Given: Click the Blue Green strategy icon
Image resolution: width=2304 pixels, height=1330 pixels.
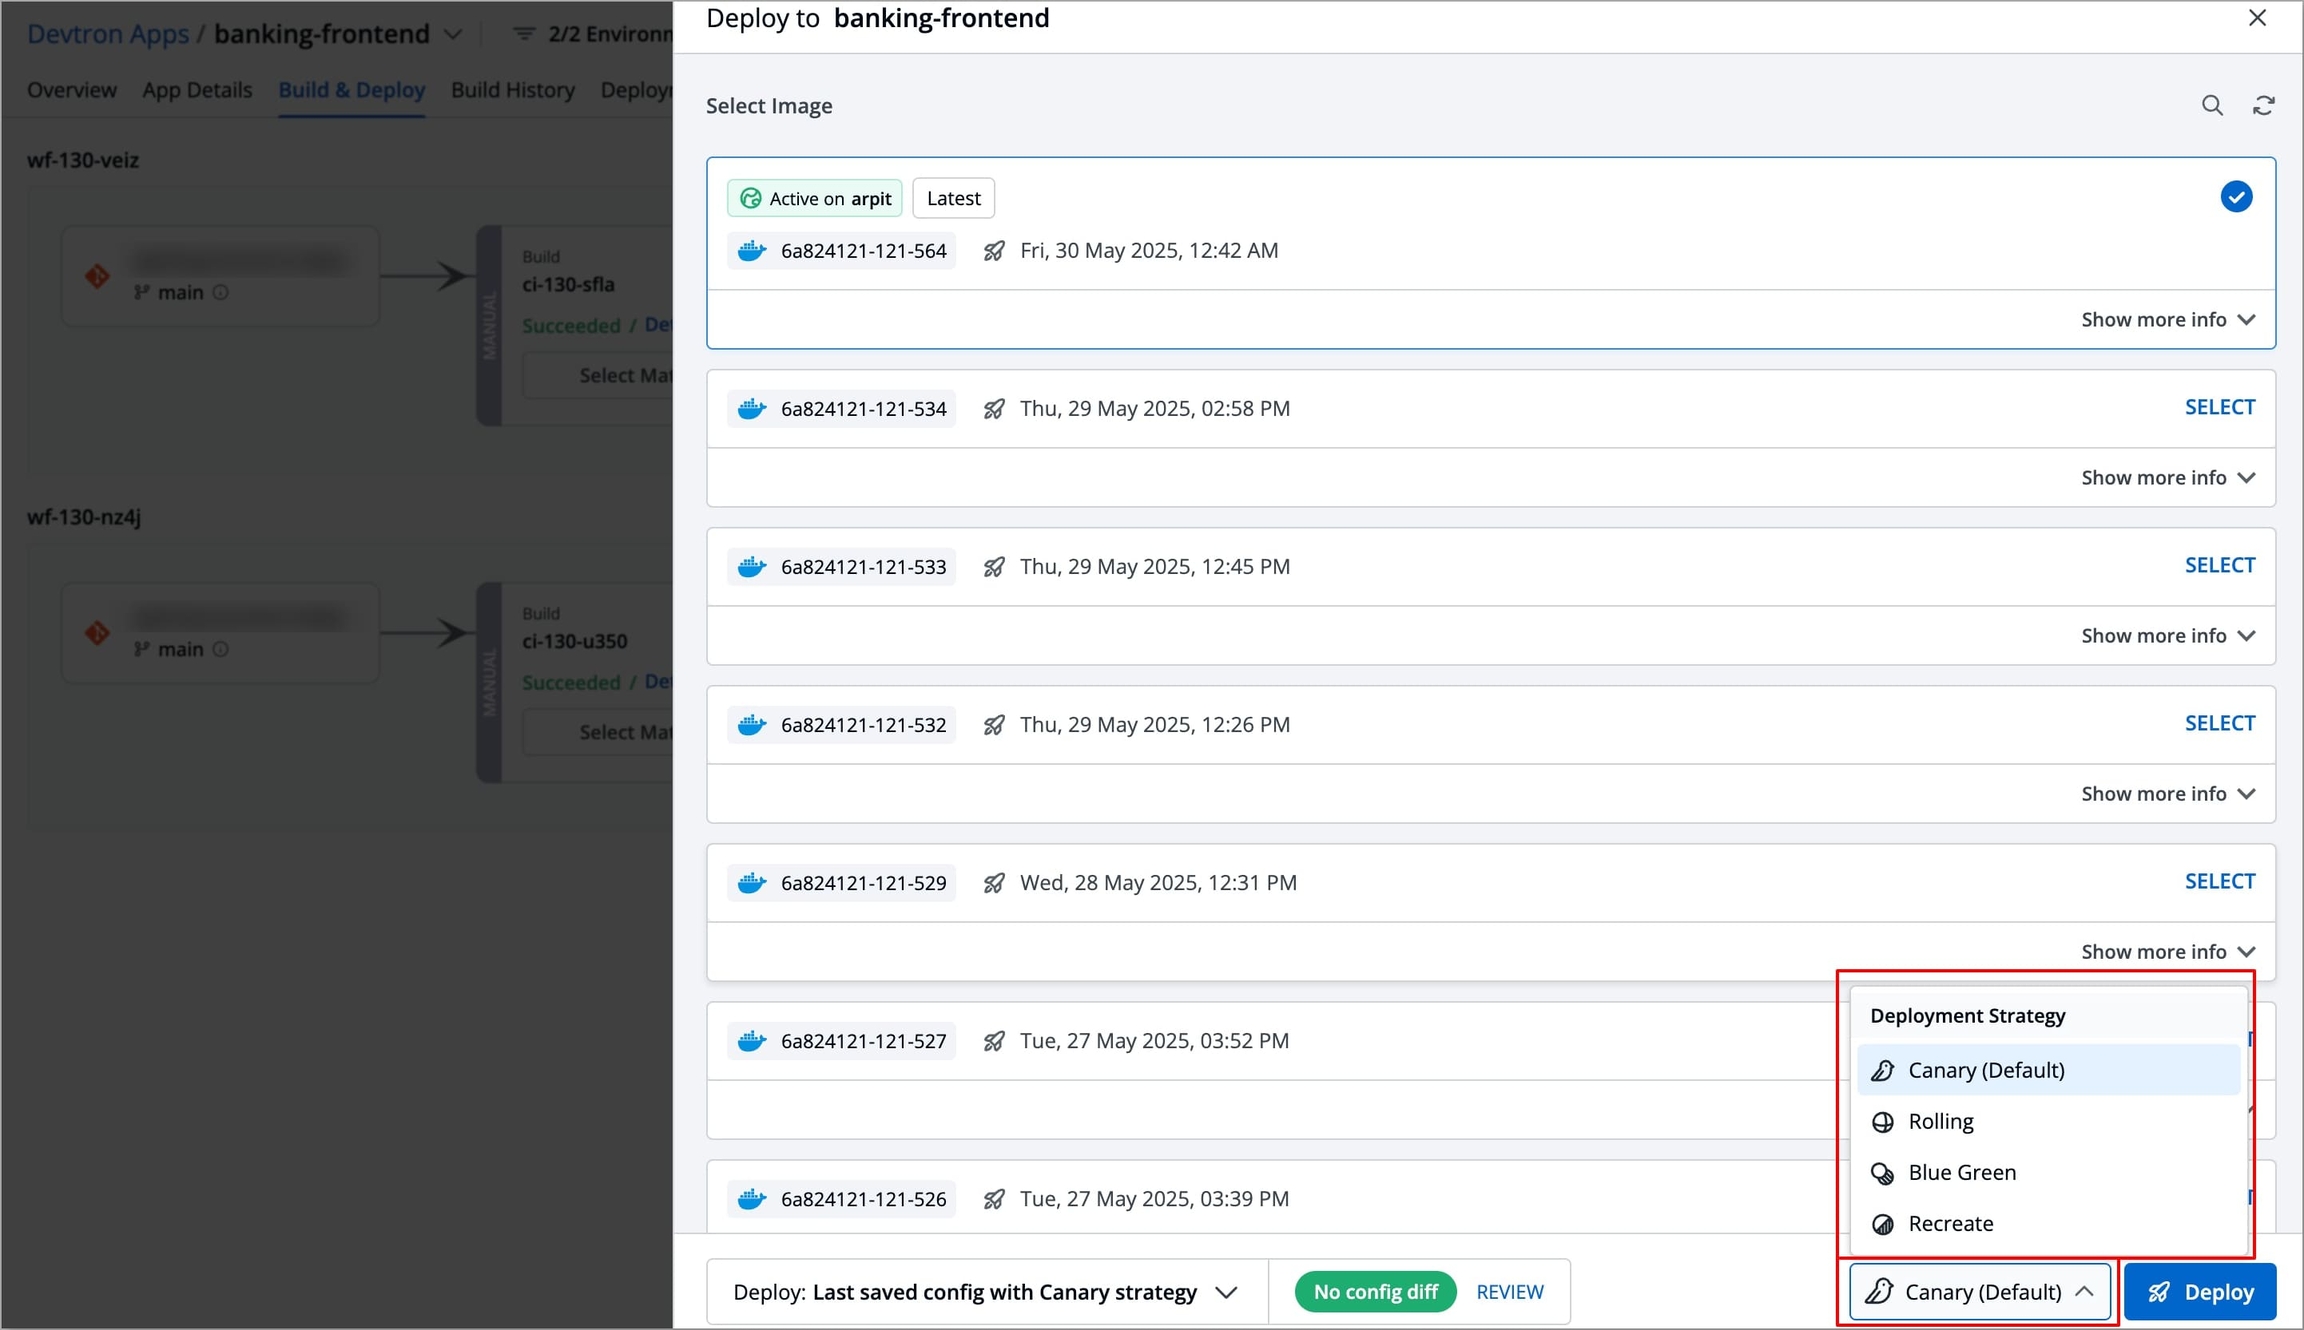Looking at the screenshot, I should [1883, 1173].
